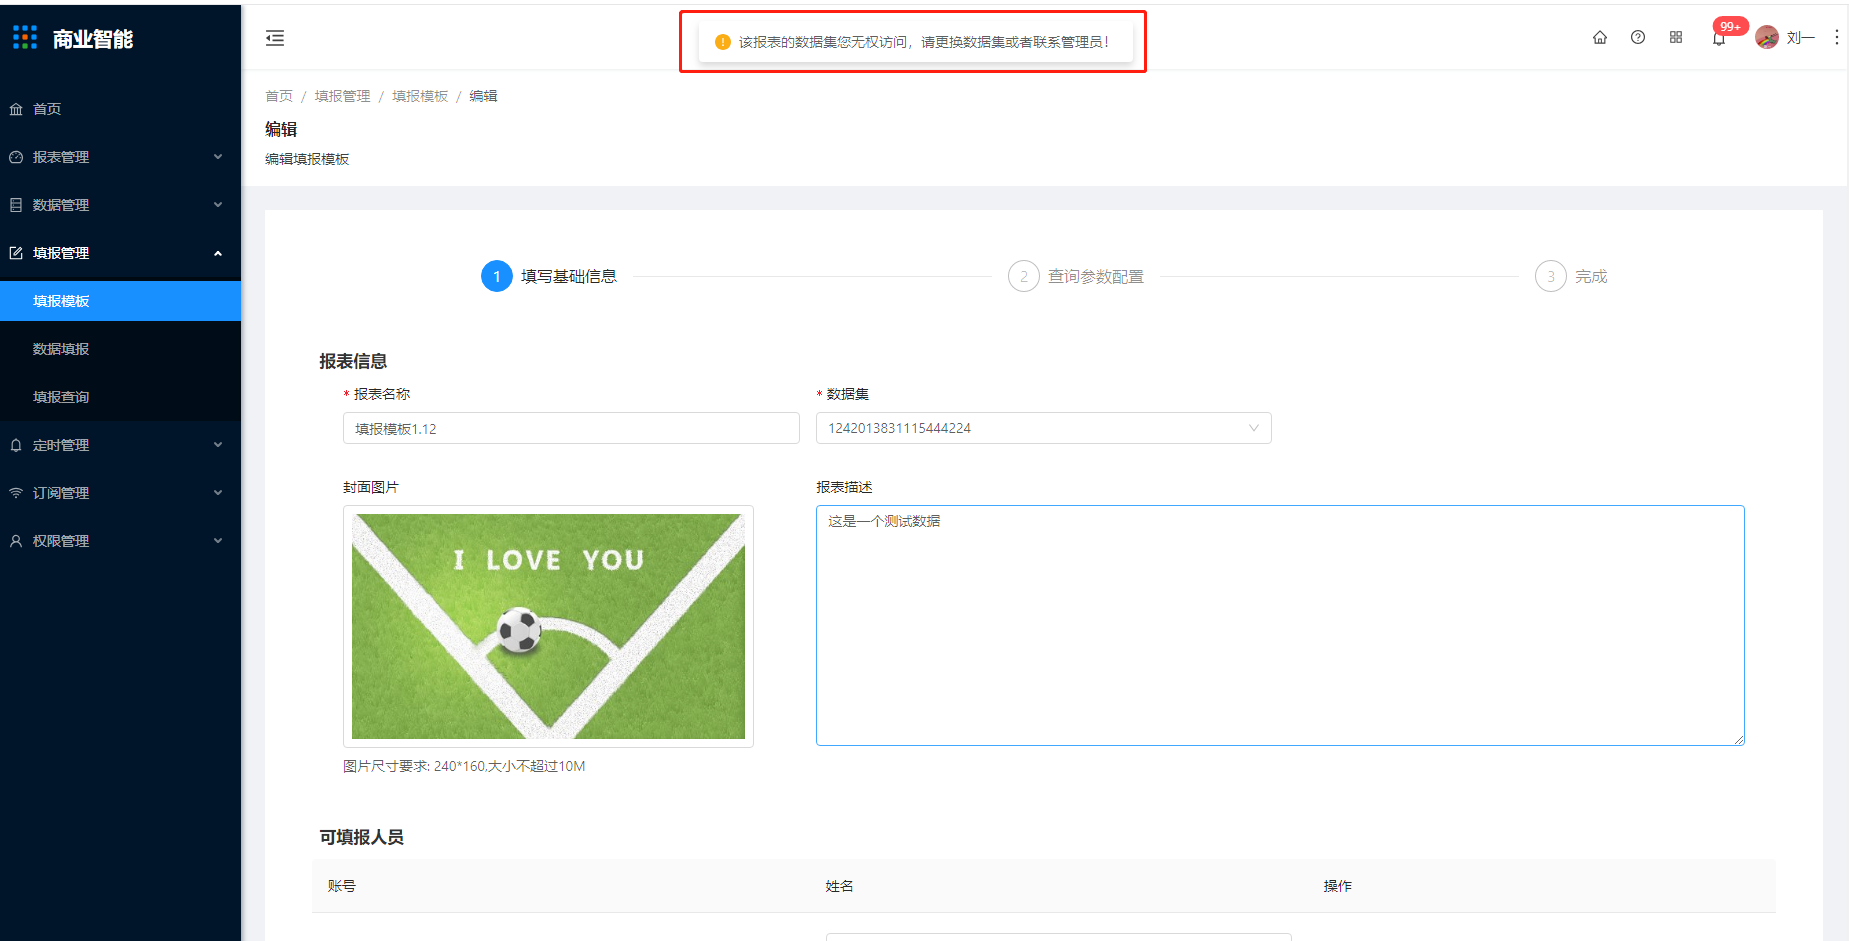Image resolution: width=1849 pixels, height=941 pixels.
Task: Click the 报表信息 section heading
Action: click(353, 361)
